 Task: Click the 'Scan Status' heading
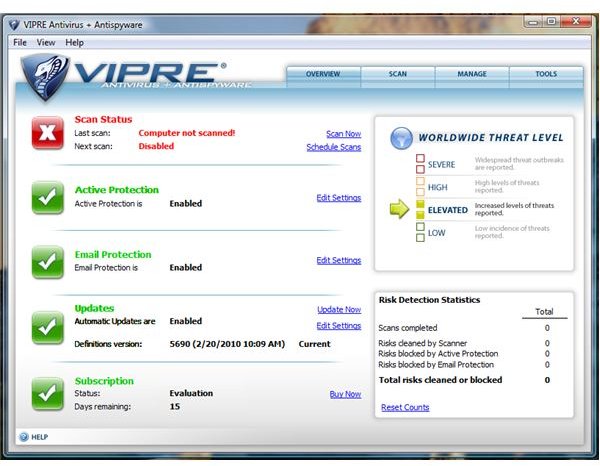[x=103, y=119]
